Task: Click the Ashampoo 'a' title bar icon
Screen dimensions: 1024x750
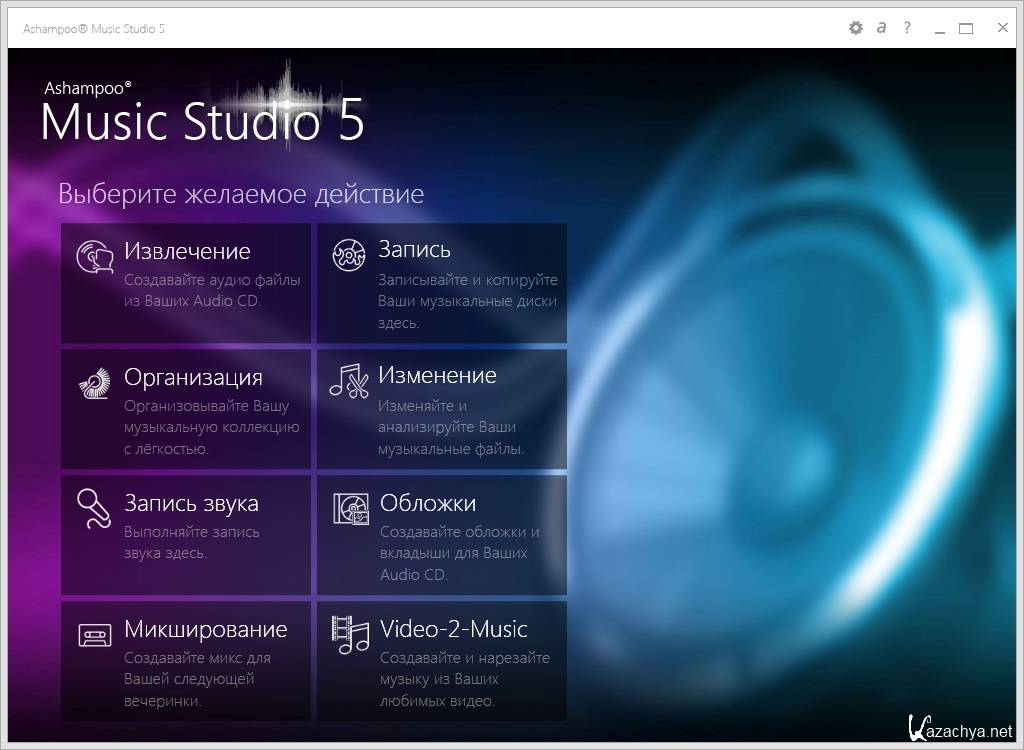Action: (881, 28)
